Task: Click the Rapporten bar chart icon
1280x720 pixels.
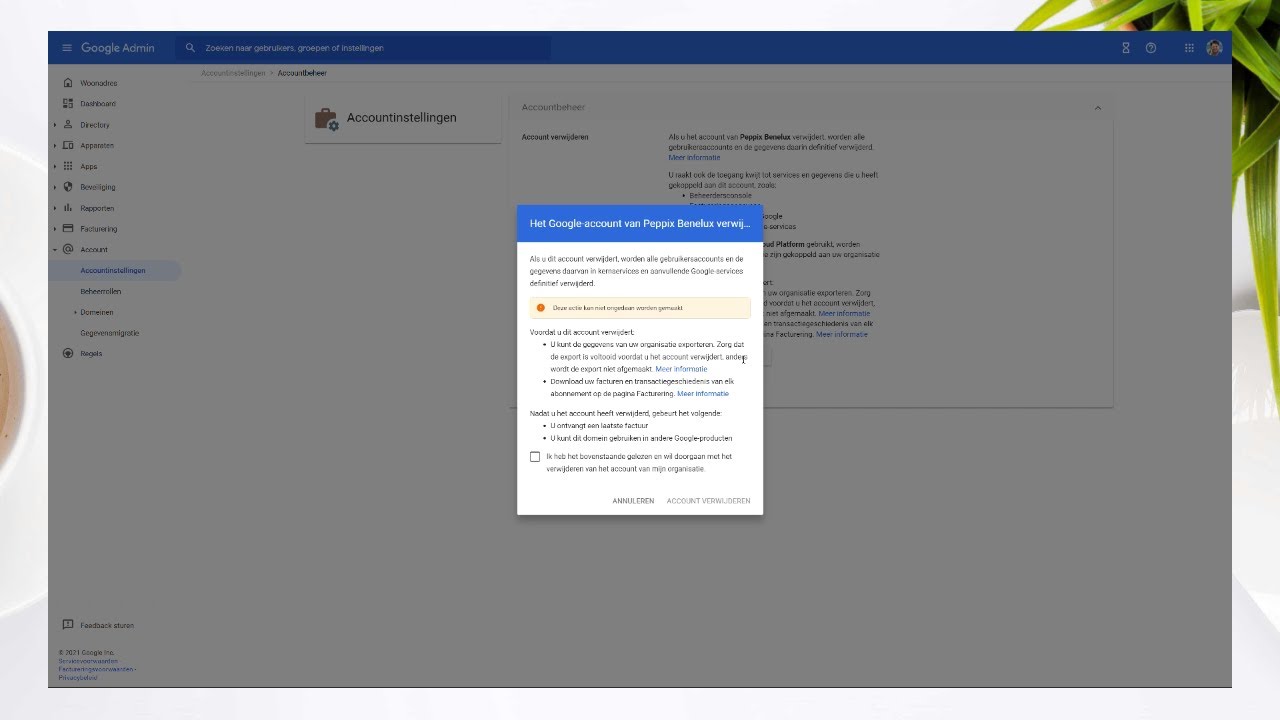Action: point(68,208)
